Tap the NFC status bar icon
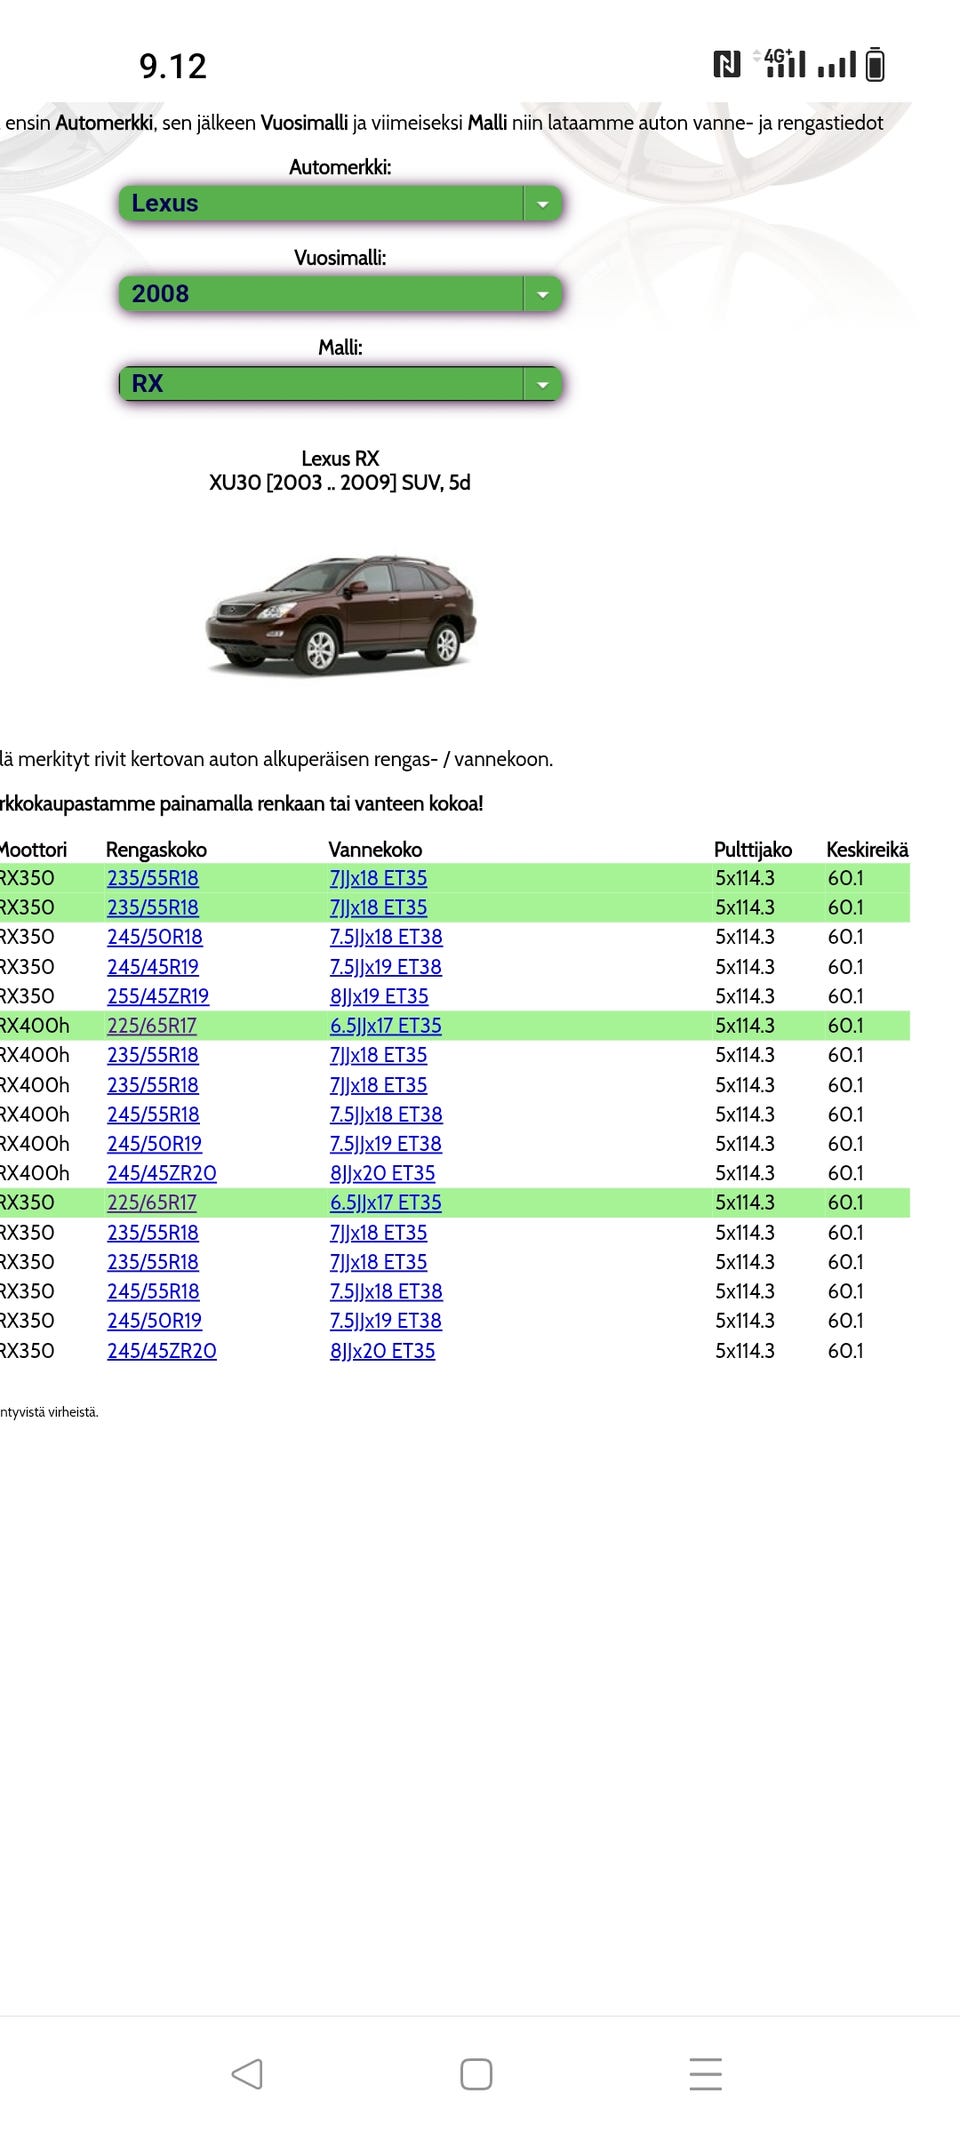 coord(727,65)
